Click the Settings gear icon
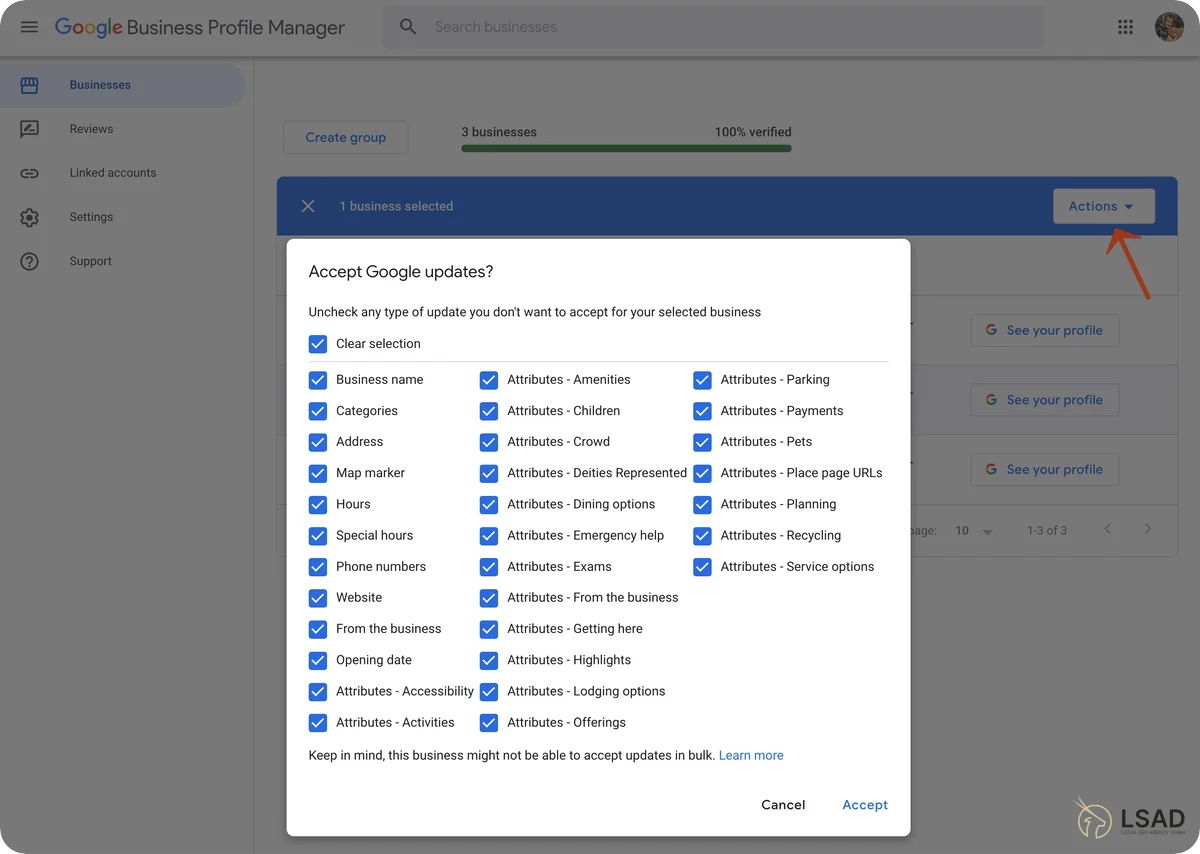The height and width of the screenshot is (854, 1200). coord(29,217)
